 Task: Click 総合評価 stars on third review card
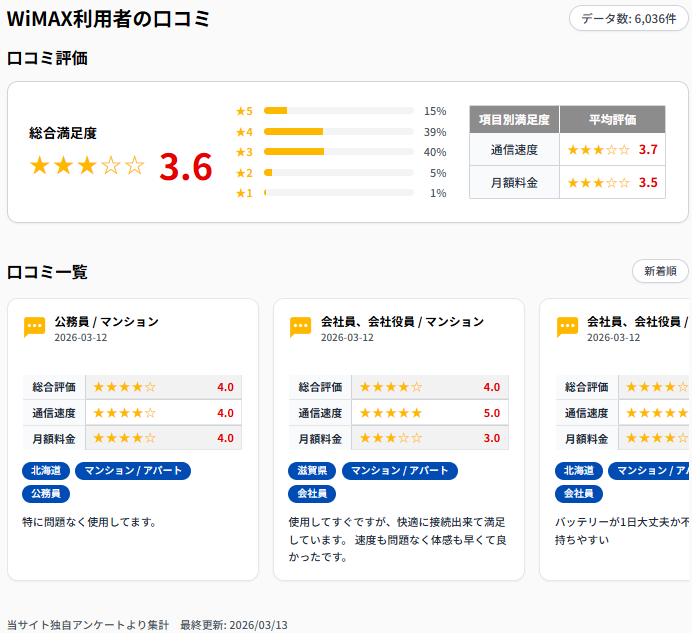coord(657,387)
